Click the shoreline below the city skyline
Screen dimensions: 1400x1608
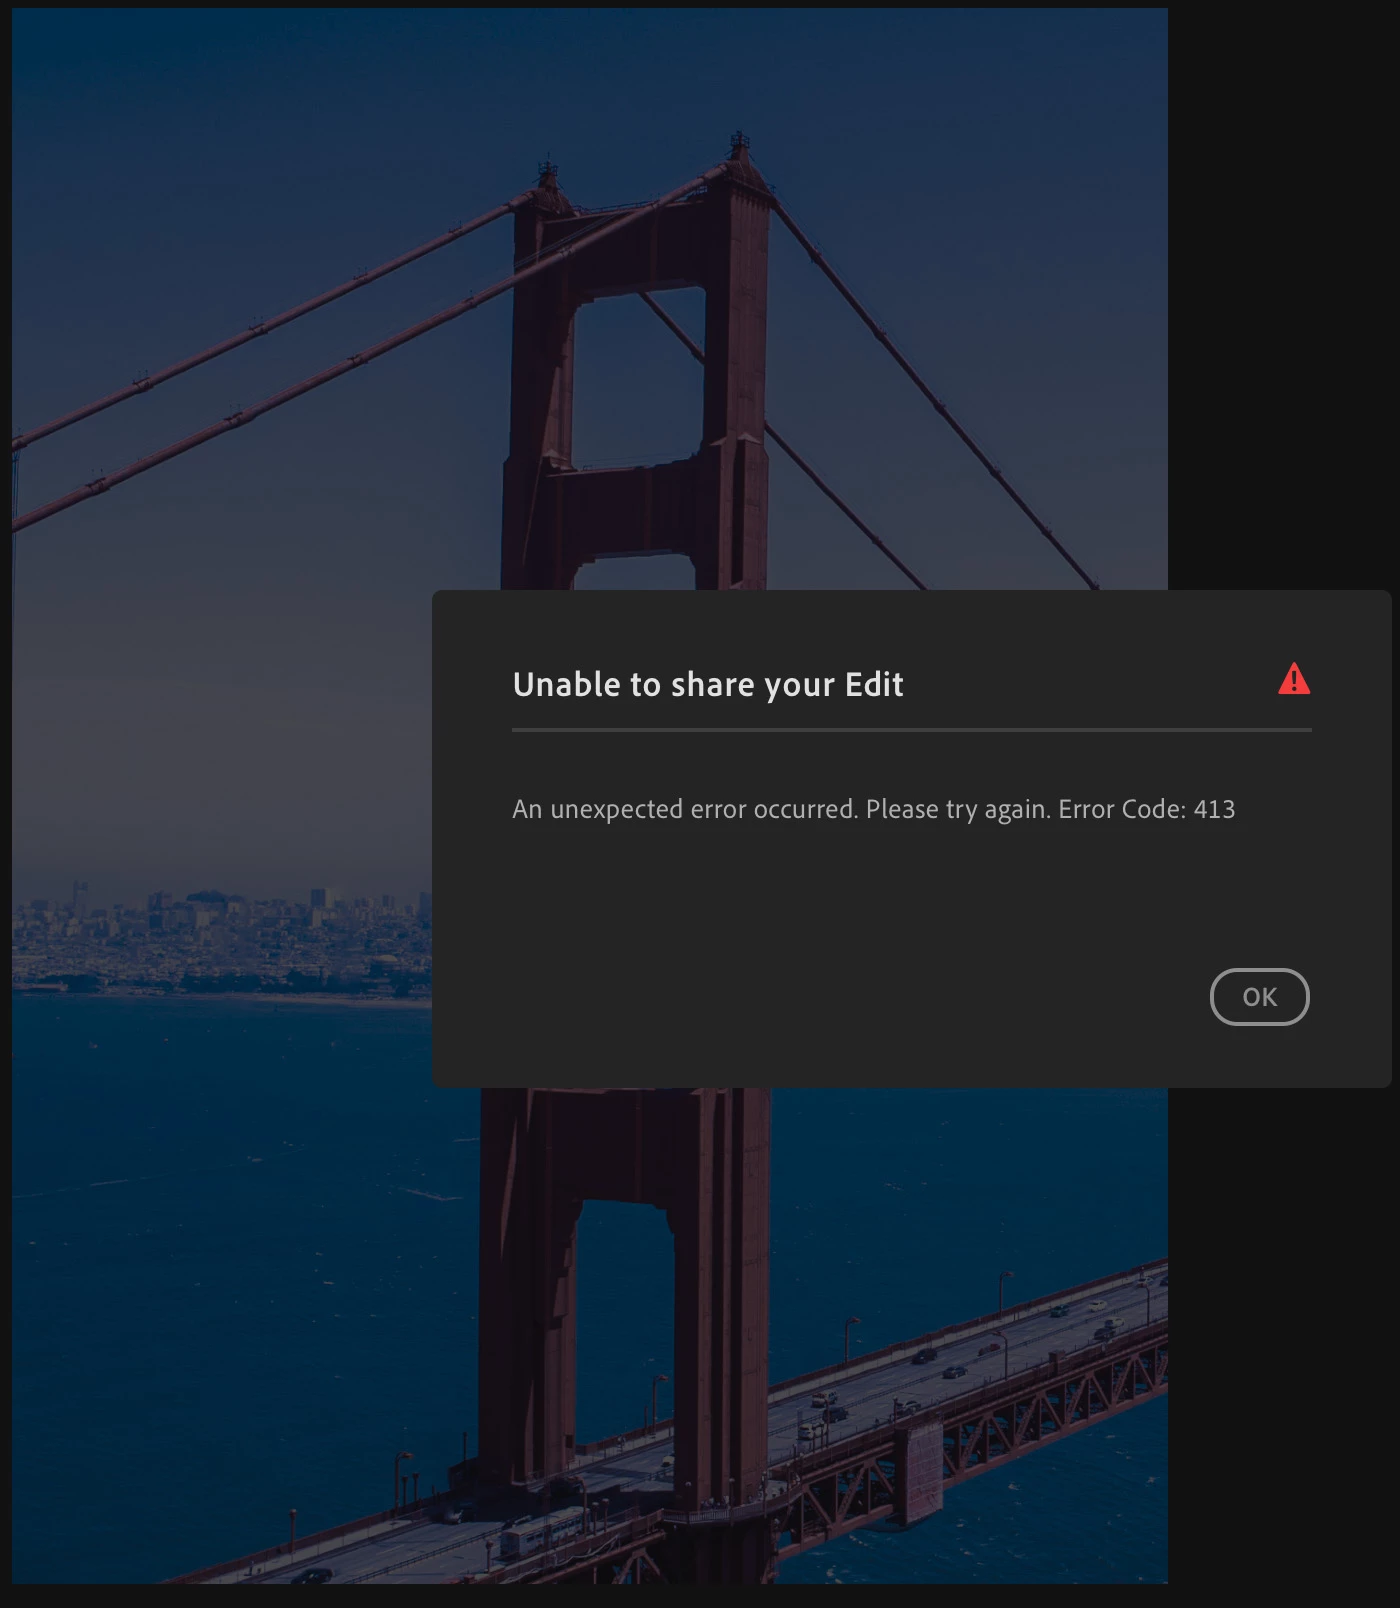[222, 996]
